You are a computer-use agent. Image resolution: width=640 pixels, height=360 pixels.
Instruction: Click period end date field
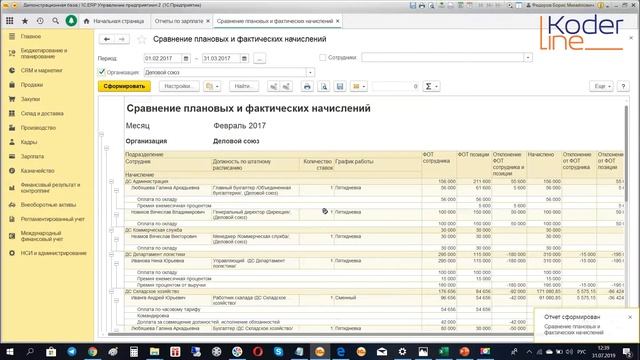point(221,58)
